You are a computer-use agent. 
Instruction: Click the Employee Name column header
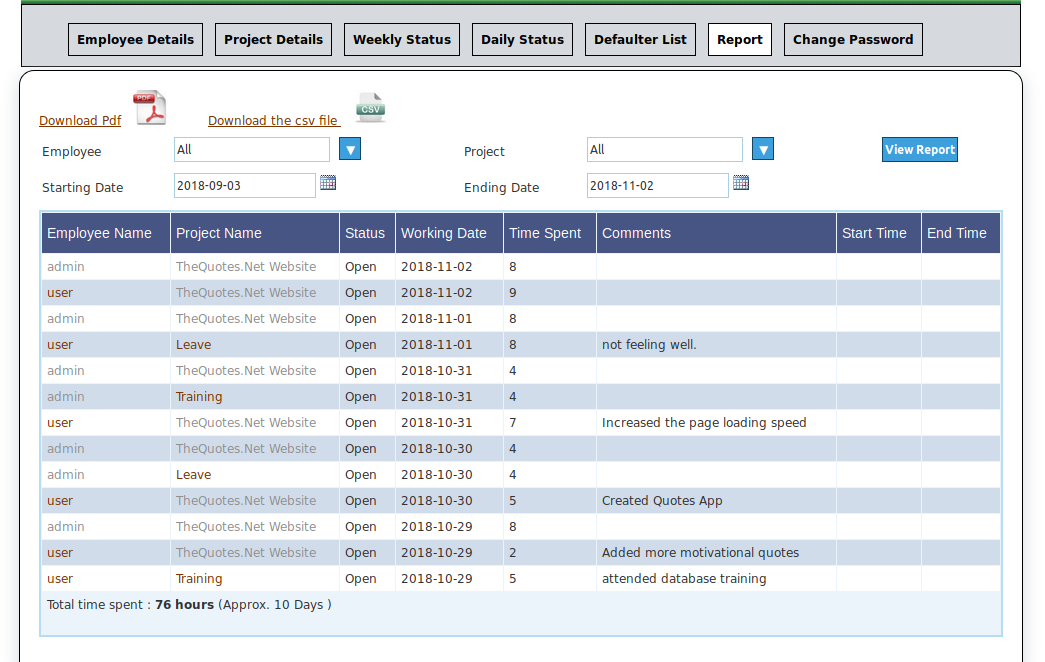pos(106,233)
